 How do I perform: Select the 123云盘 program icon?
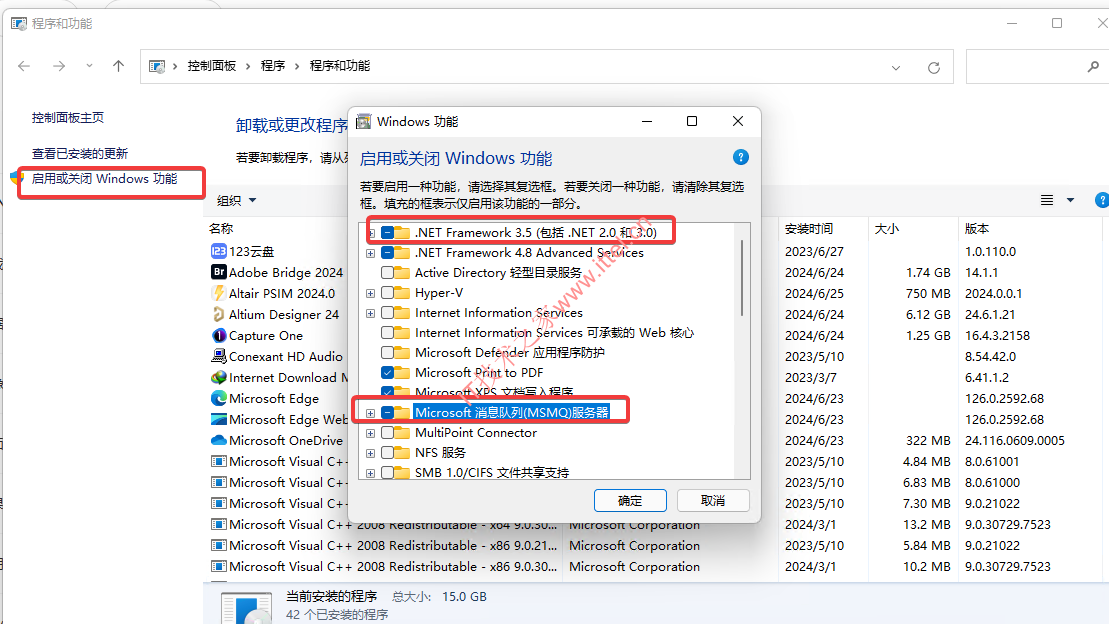point(219,251)
